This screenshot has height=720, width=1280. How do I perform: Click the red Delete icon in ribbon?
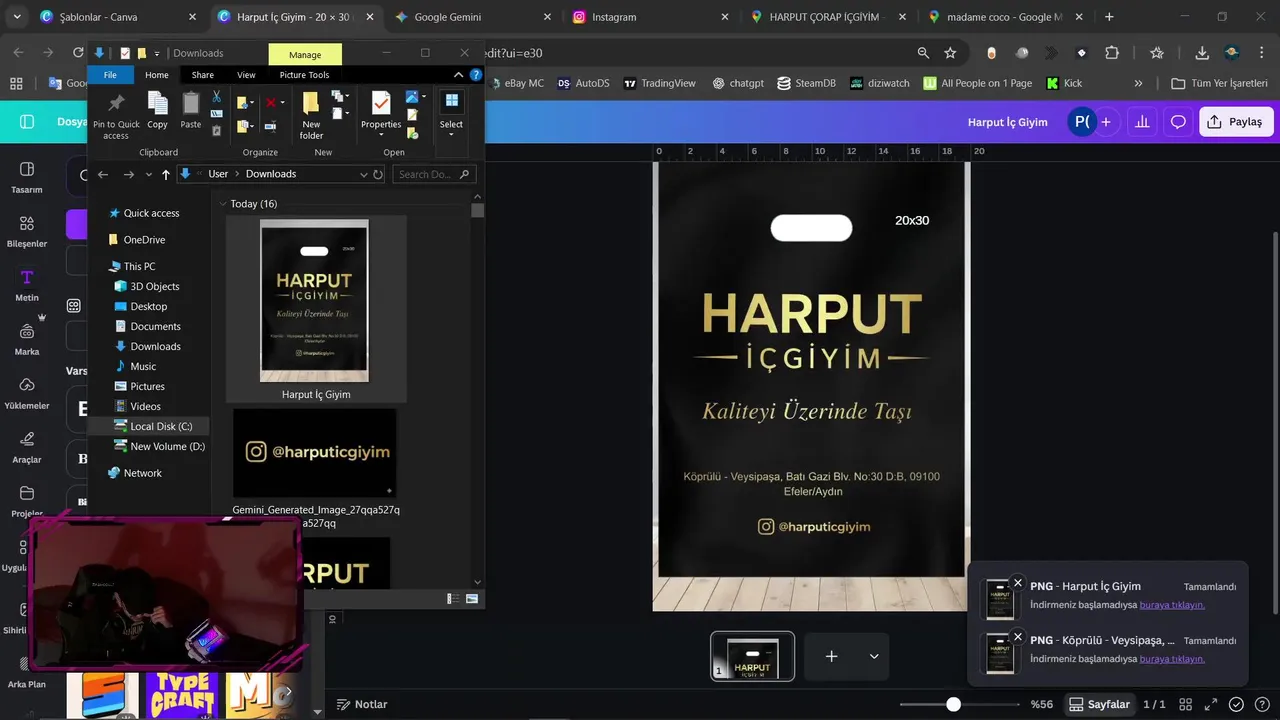pos(271,102)
